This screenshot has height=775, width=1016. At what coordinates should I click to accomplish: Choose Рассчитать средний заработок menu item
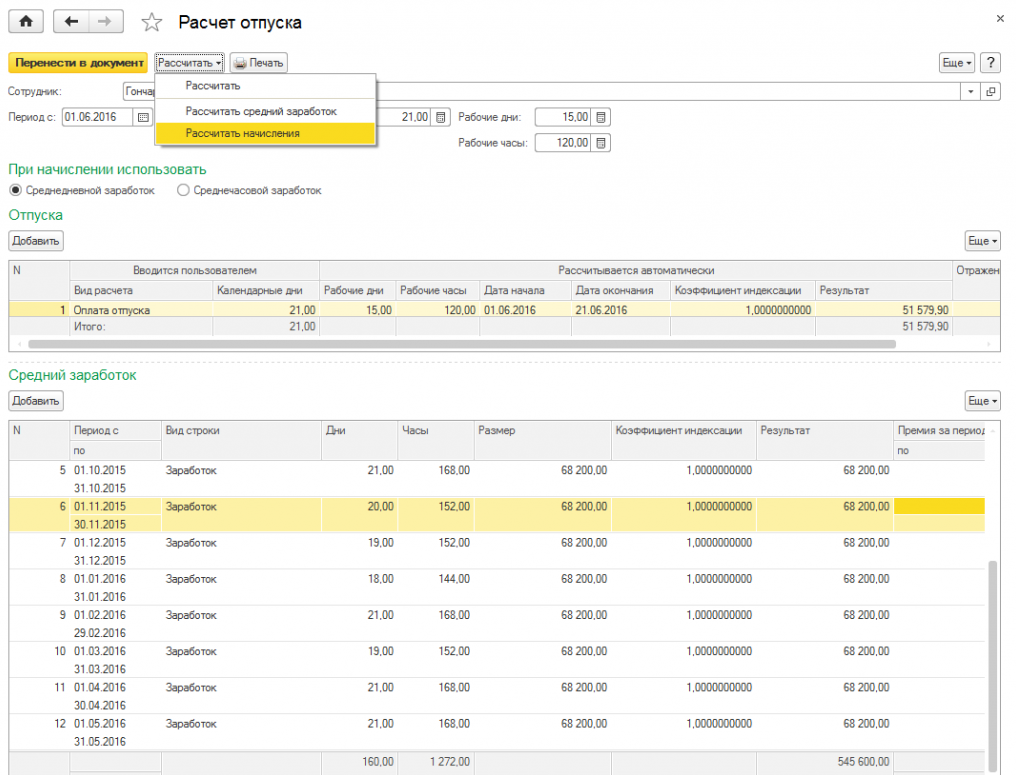261,111
